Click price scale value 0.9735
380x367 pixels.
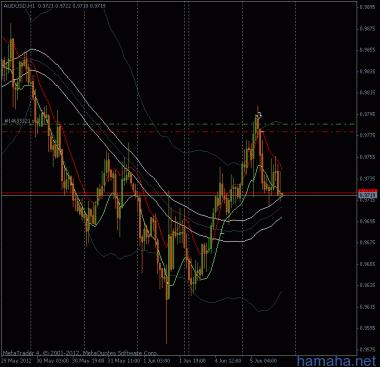pos(366,178)
